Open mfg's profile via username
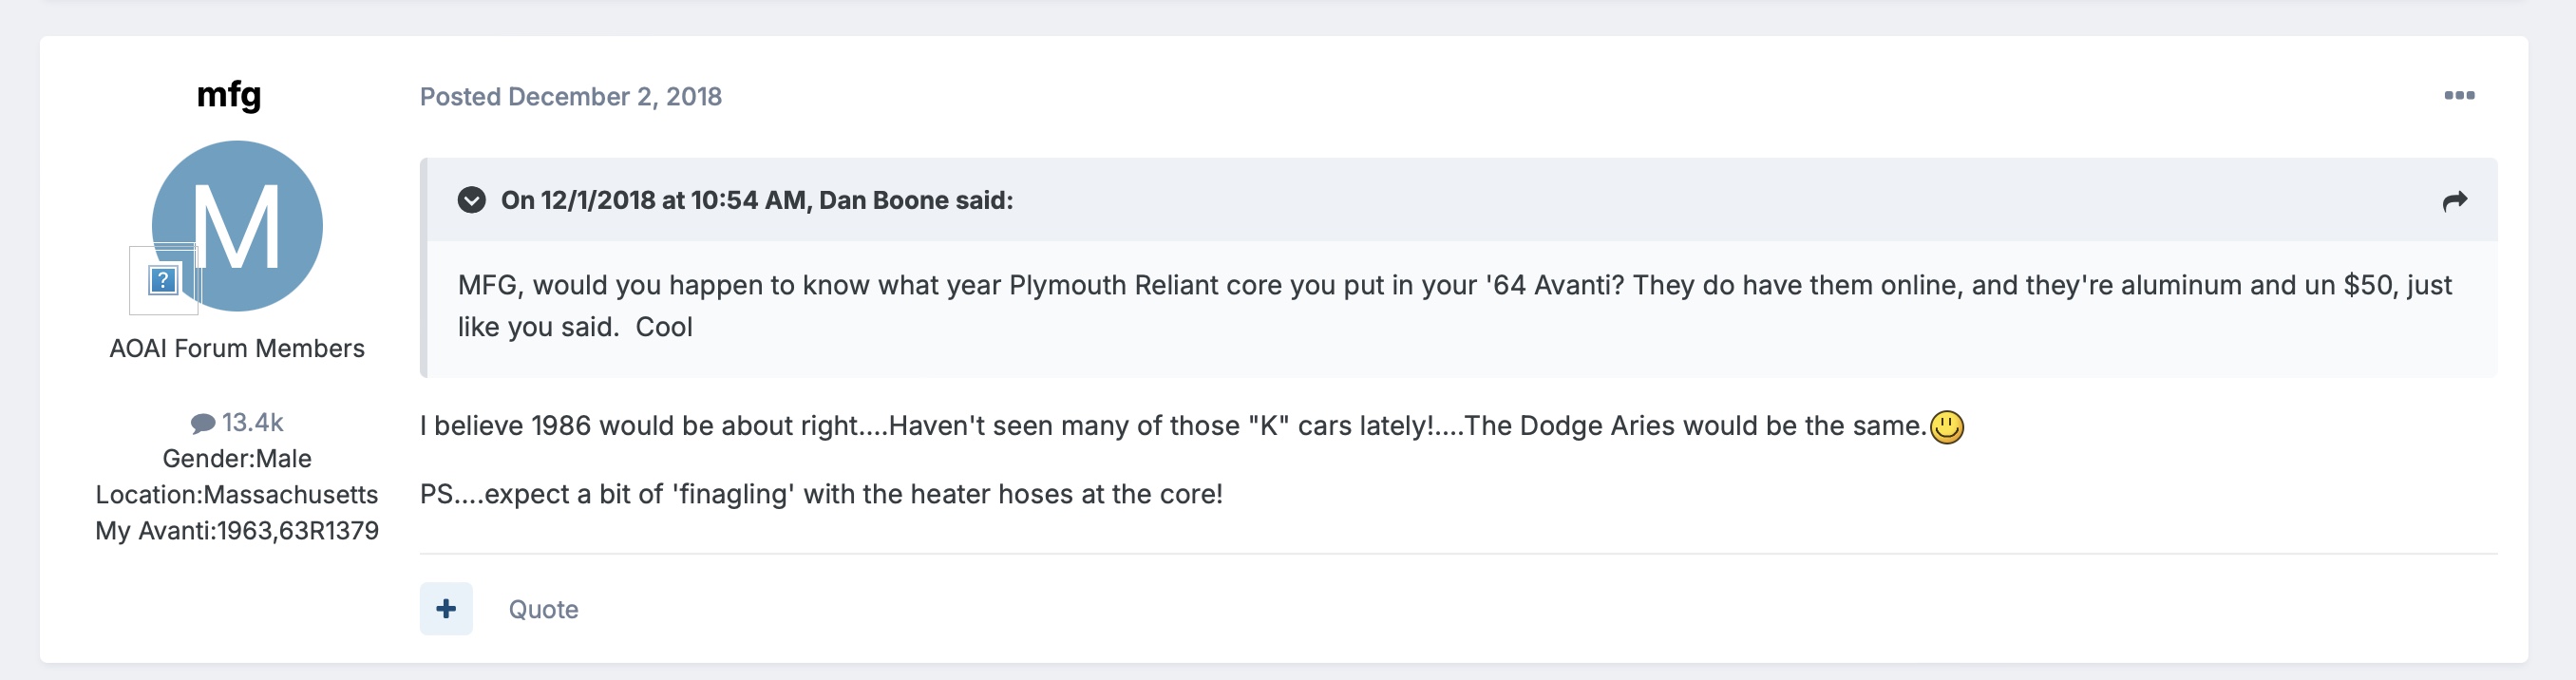The image size is (2576, 680). click(x=229, y=95)
